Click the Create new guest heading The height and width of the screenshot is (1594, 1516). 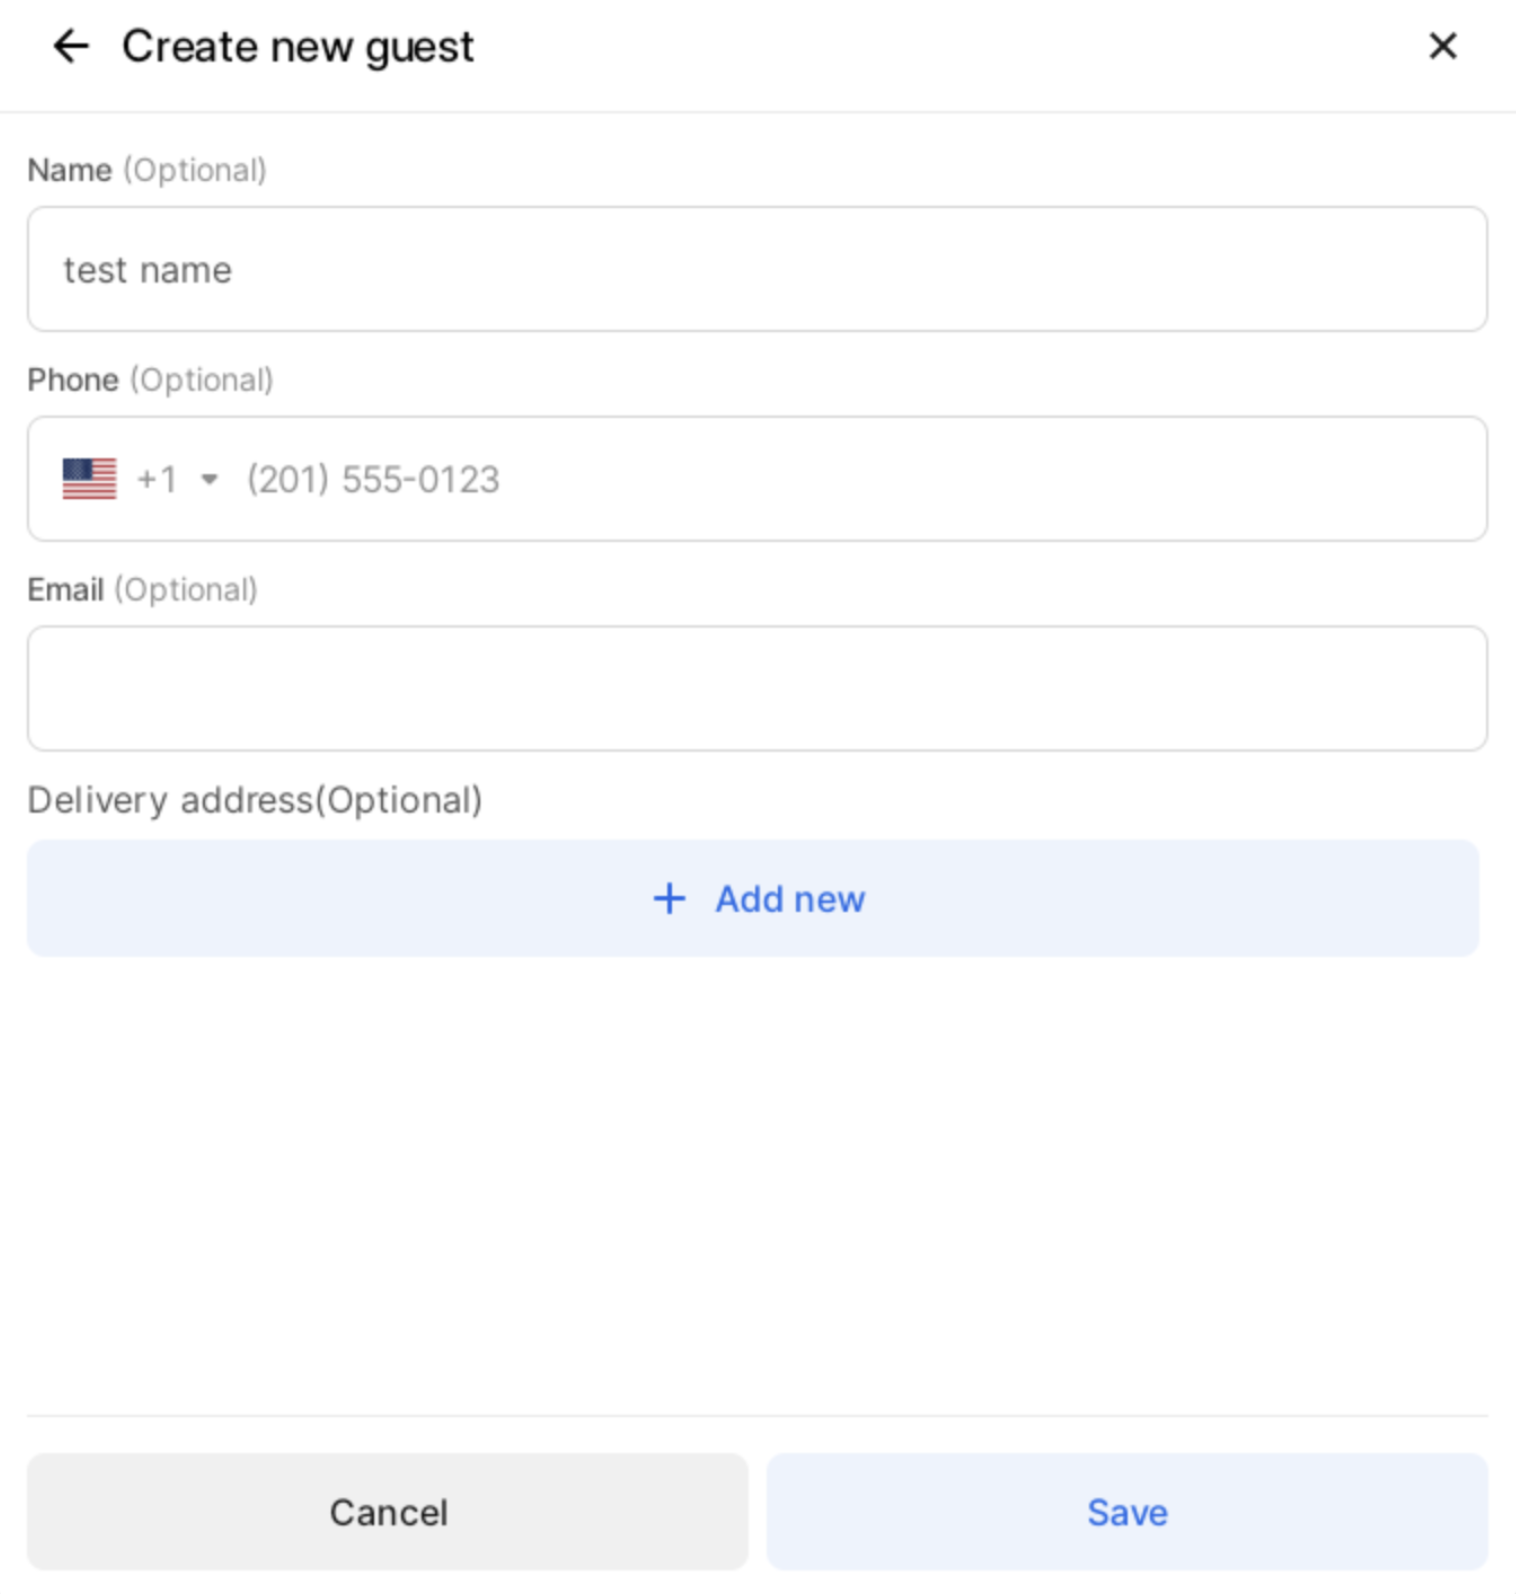pyautogui.click(x=298, y=47)
